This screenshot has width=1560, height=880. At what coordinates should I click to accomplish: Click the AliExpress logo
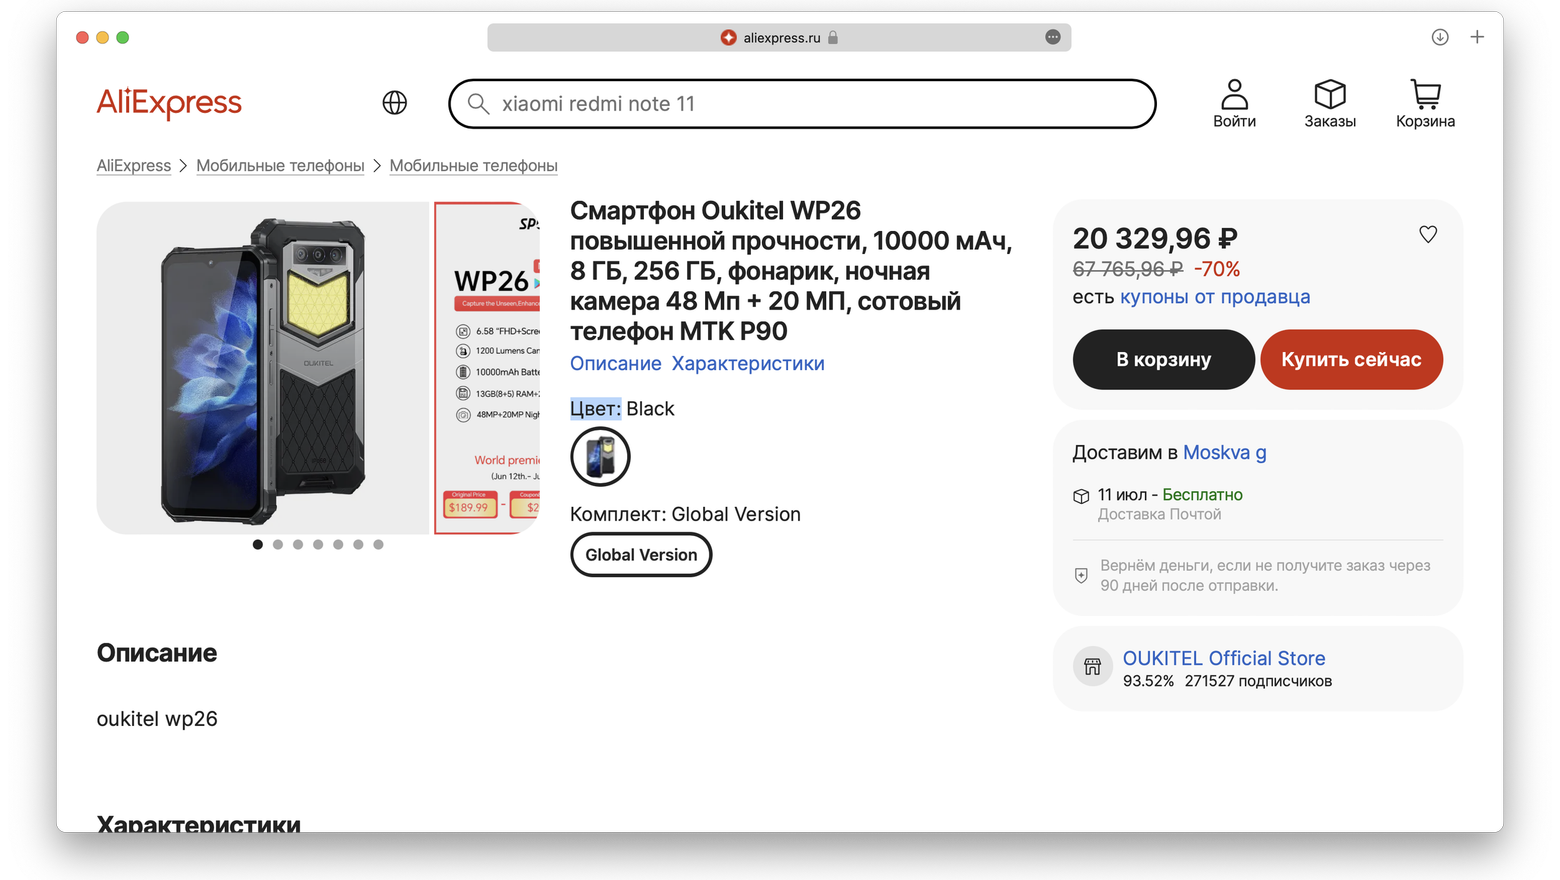click(x=169, y=103)
